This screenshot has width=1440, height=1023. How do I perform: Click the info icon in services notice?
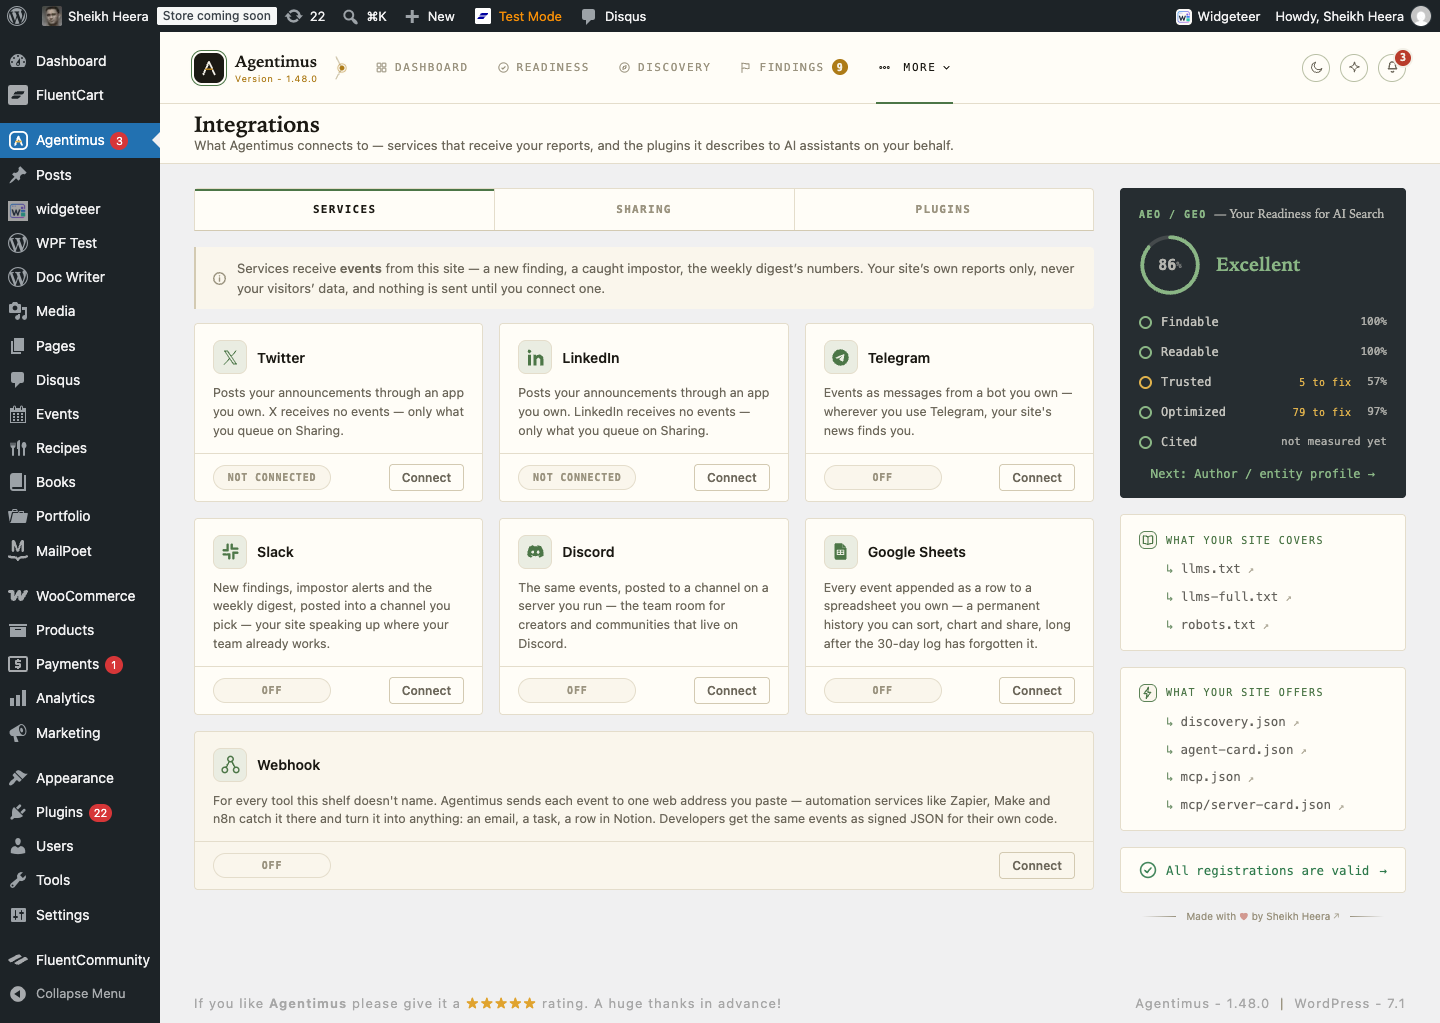point(219,279)
